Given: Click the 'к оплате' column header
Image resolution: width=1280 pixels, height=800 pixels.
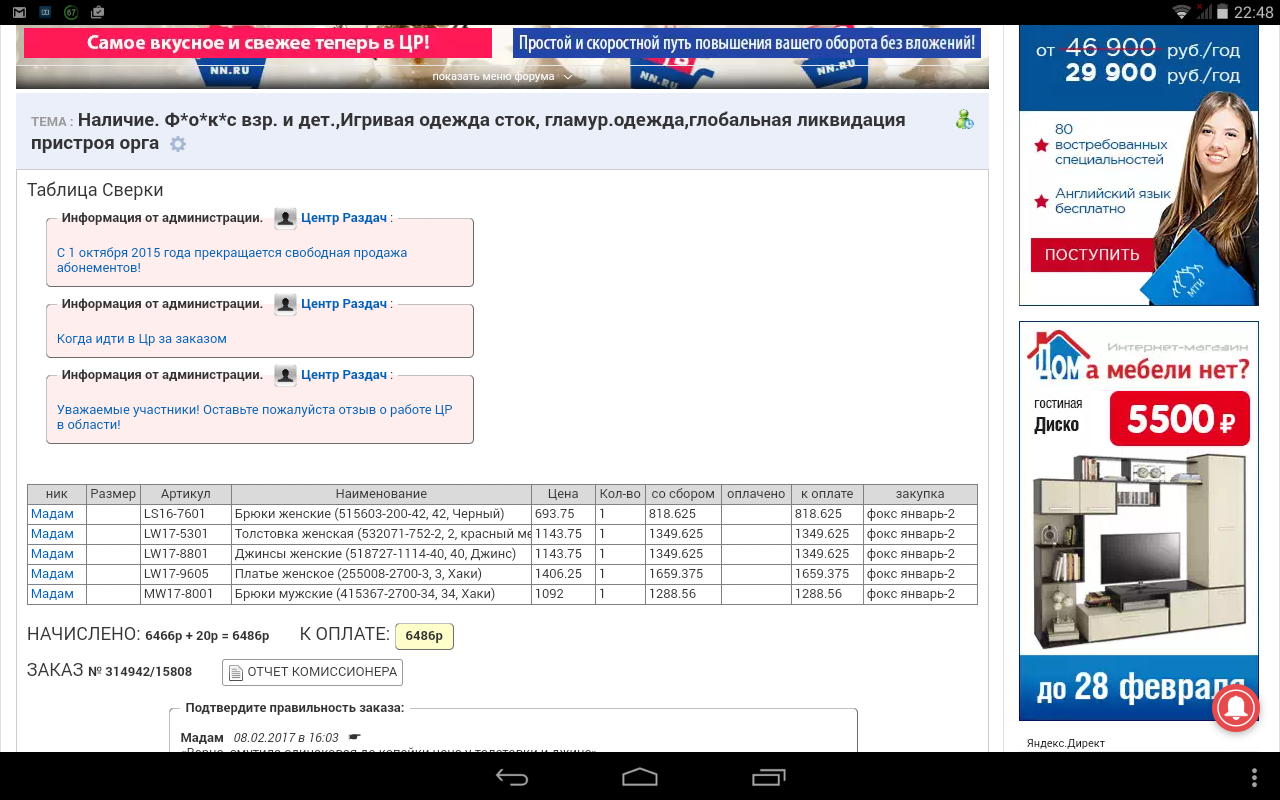Looking at the screenshot, I should pos(827,494).
